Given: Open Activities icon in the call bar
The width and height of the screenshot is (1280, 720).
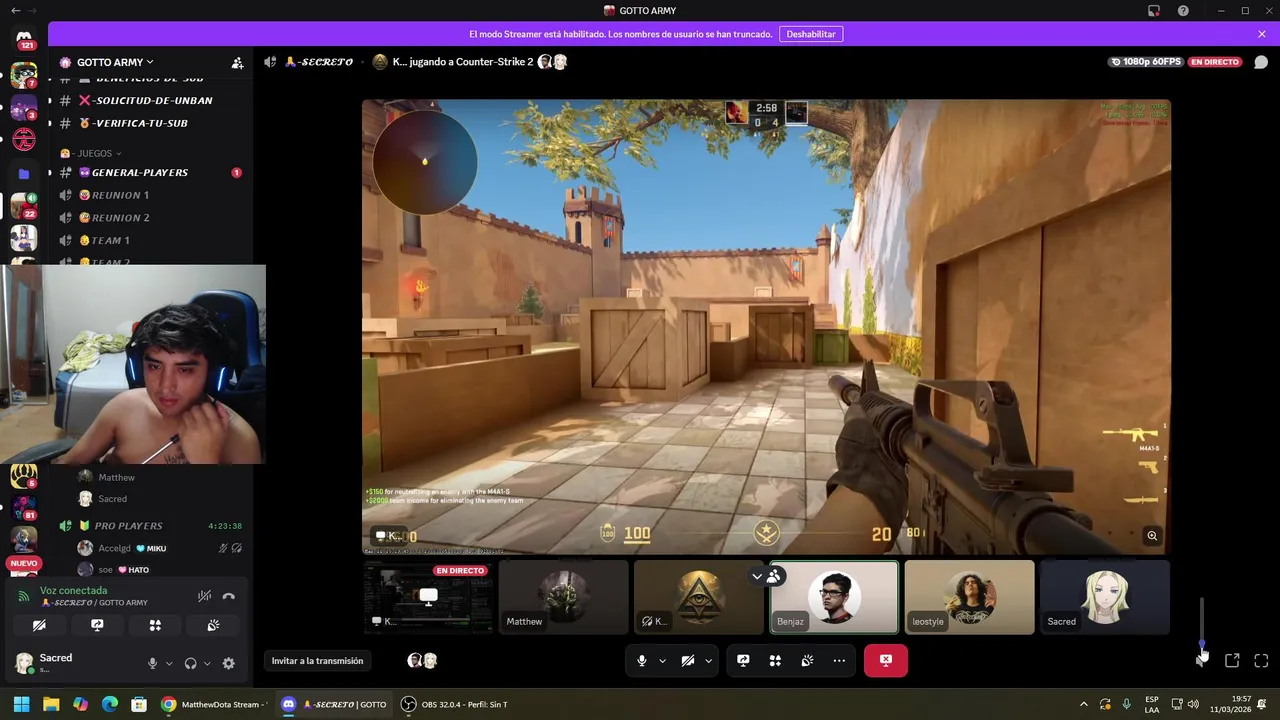Looking at the screenshot, I should [x=775, y=661].
